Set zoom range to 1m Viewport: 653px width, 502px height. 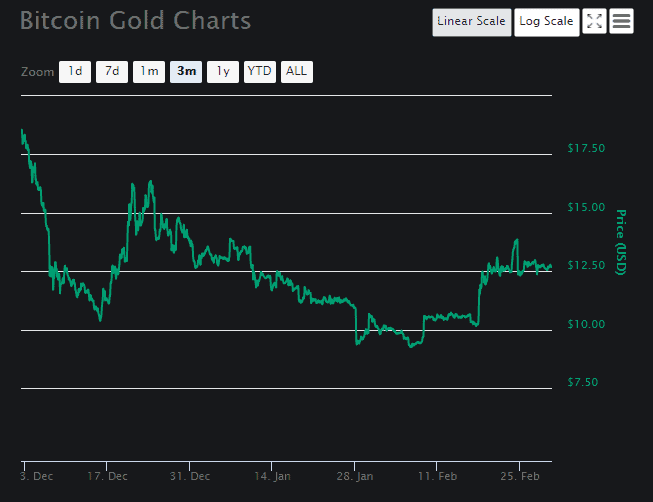(149, 72)
